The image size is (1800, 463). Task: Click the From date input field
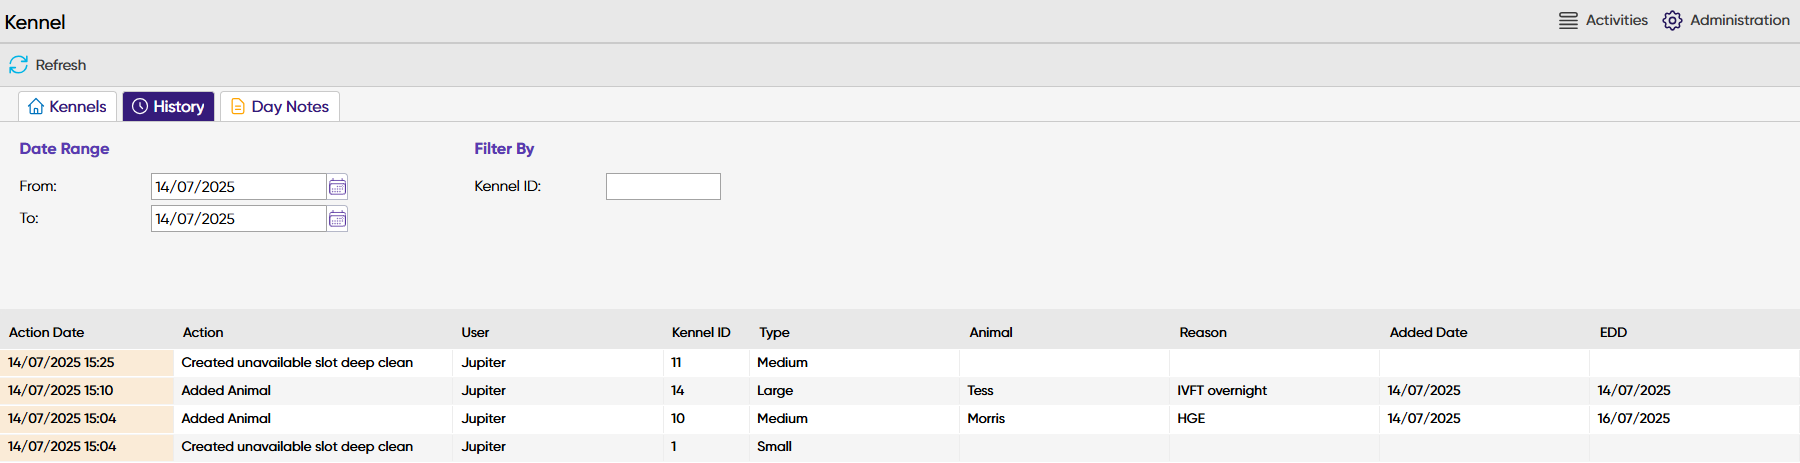(x=238, y=187)
